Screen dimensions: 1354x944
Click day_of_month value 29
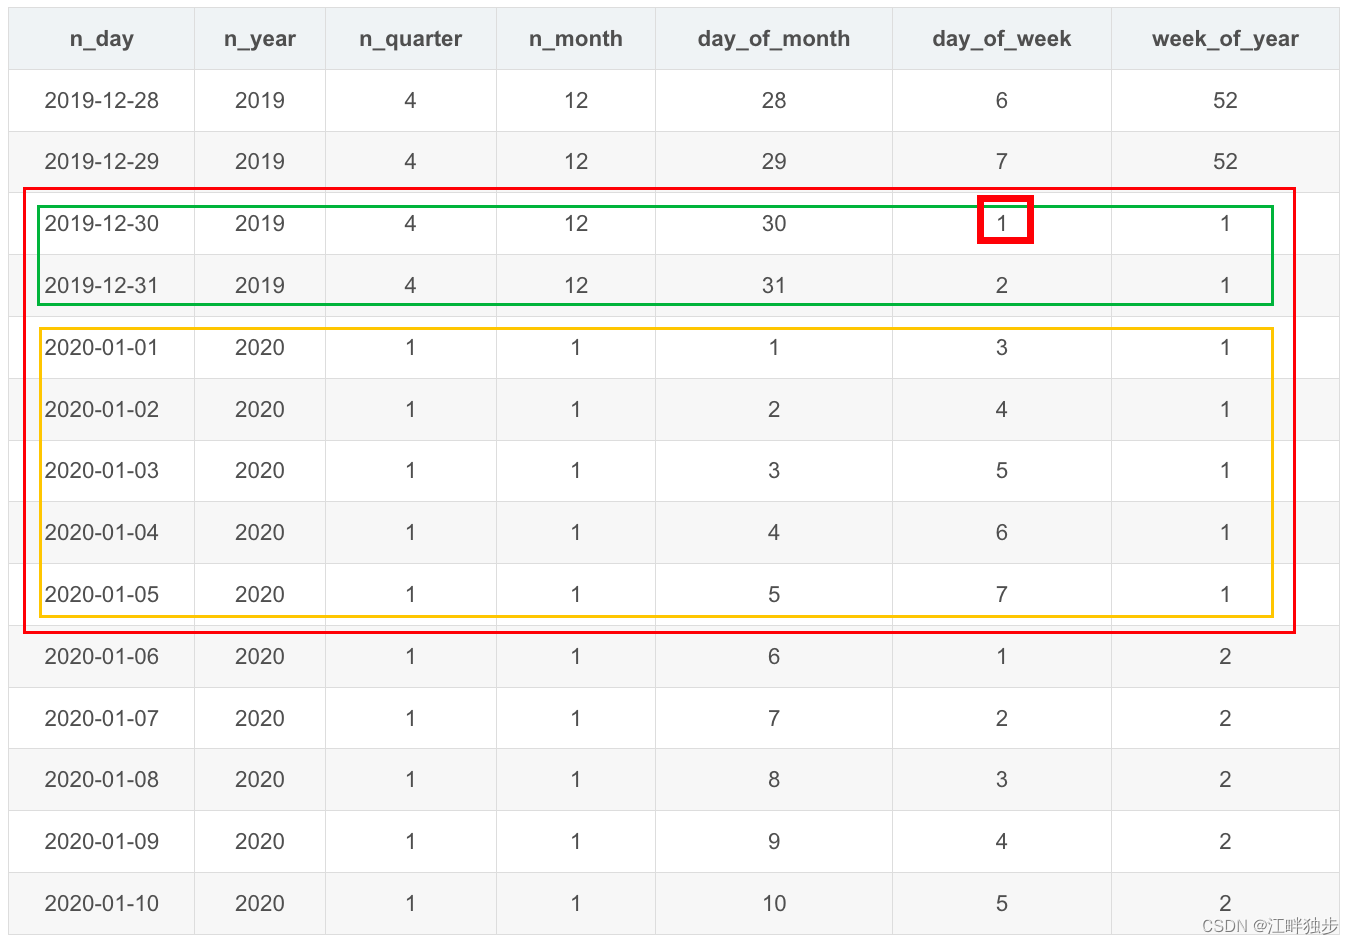tap(774, 161)
